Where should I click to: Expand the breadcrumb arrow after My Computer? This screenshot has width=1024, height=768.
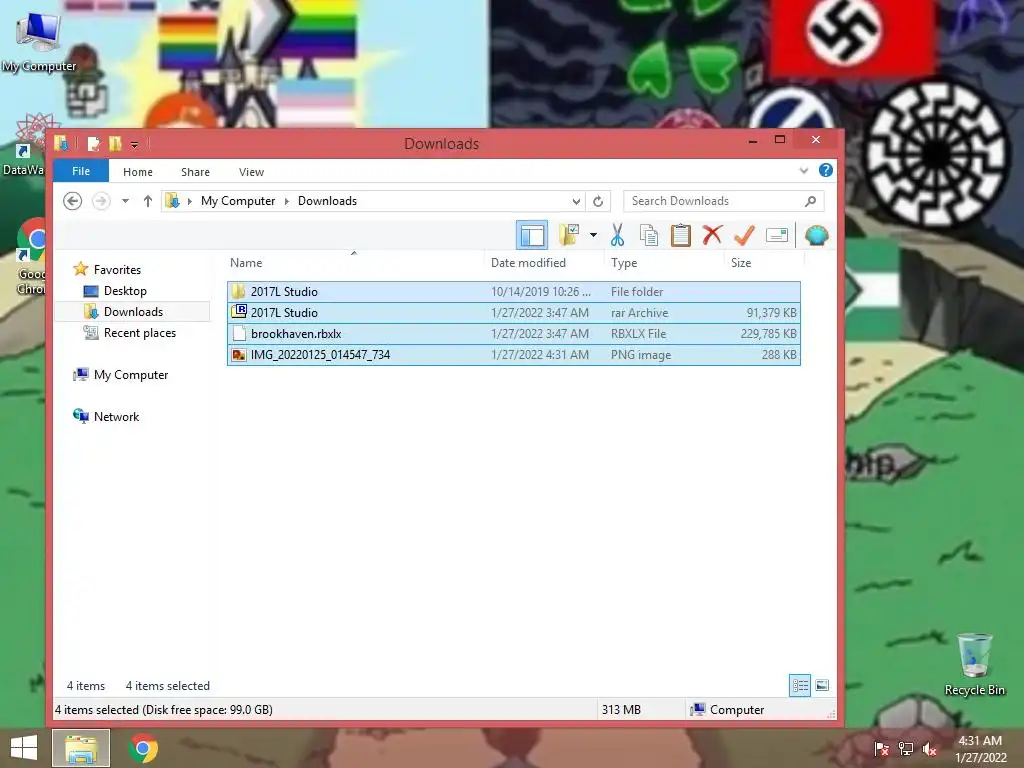coord(287,201)
